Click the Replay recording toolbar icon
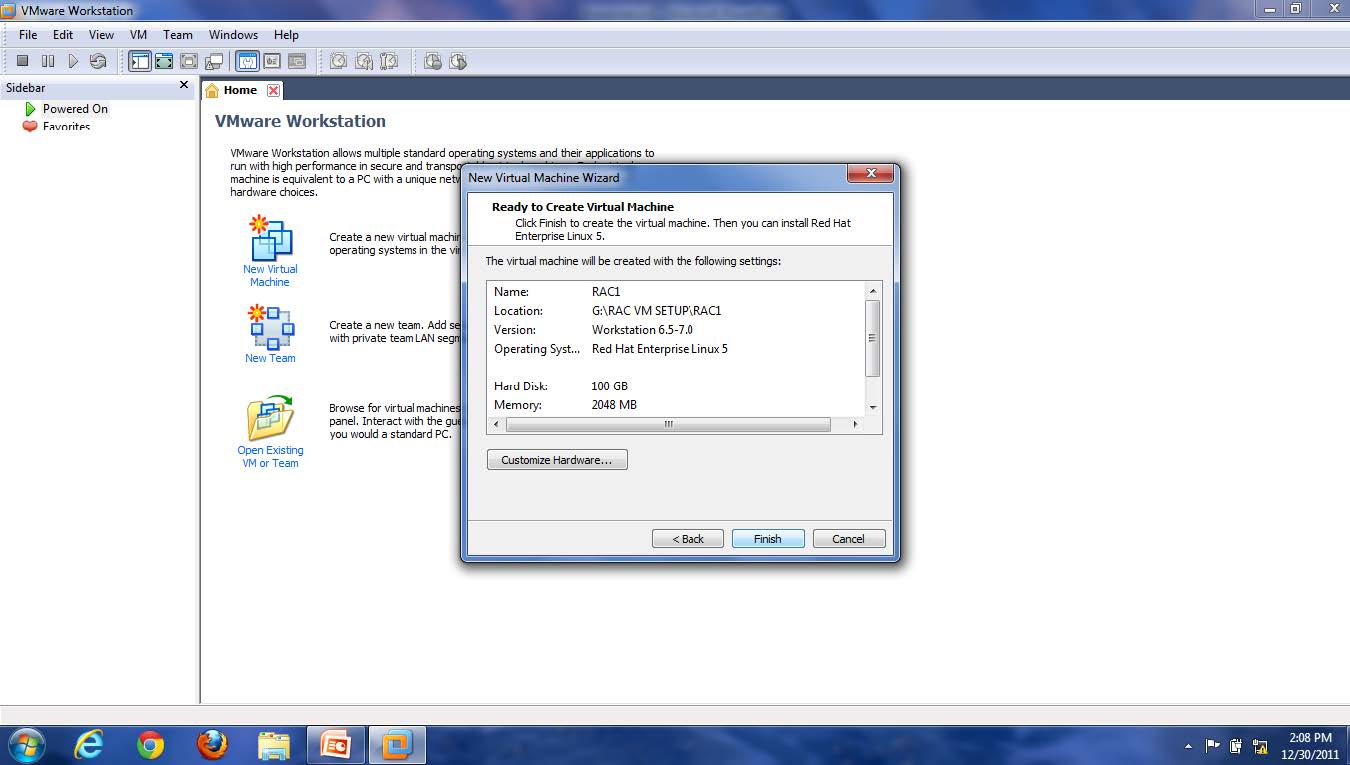 [x=458, y=61]
